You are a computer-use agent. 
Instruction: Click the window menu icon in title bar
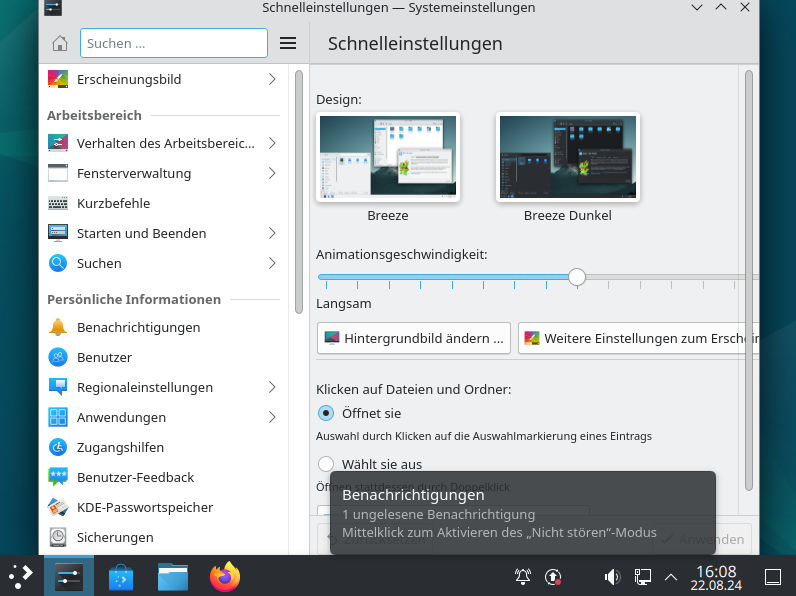click(x=53, y=8)
